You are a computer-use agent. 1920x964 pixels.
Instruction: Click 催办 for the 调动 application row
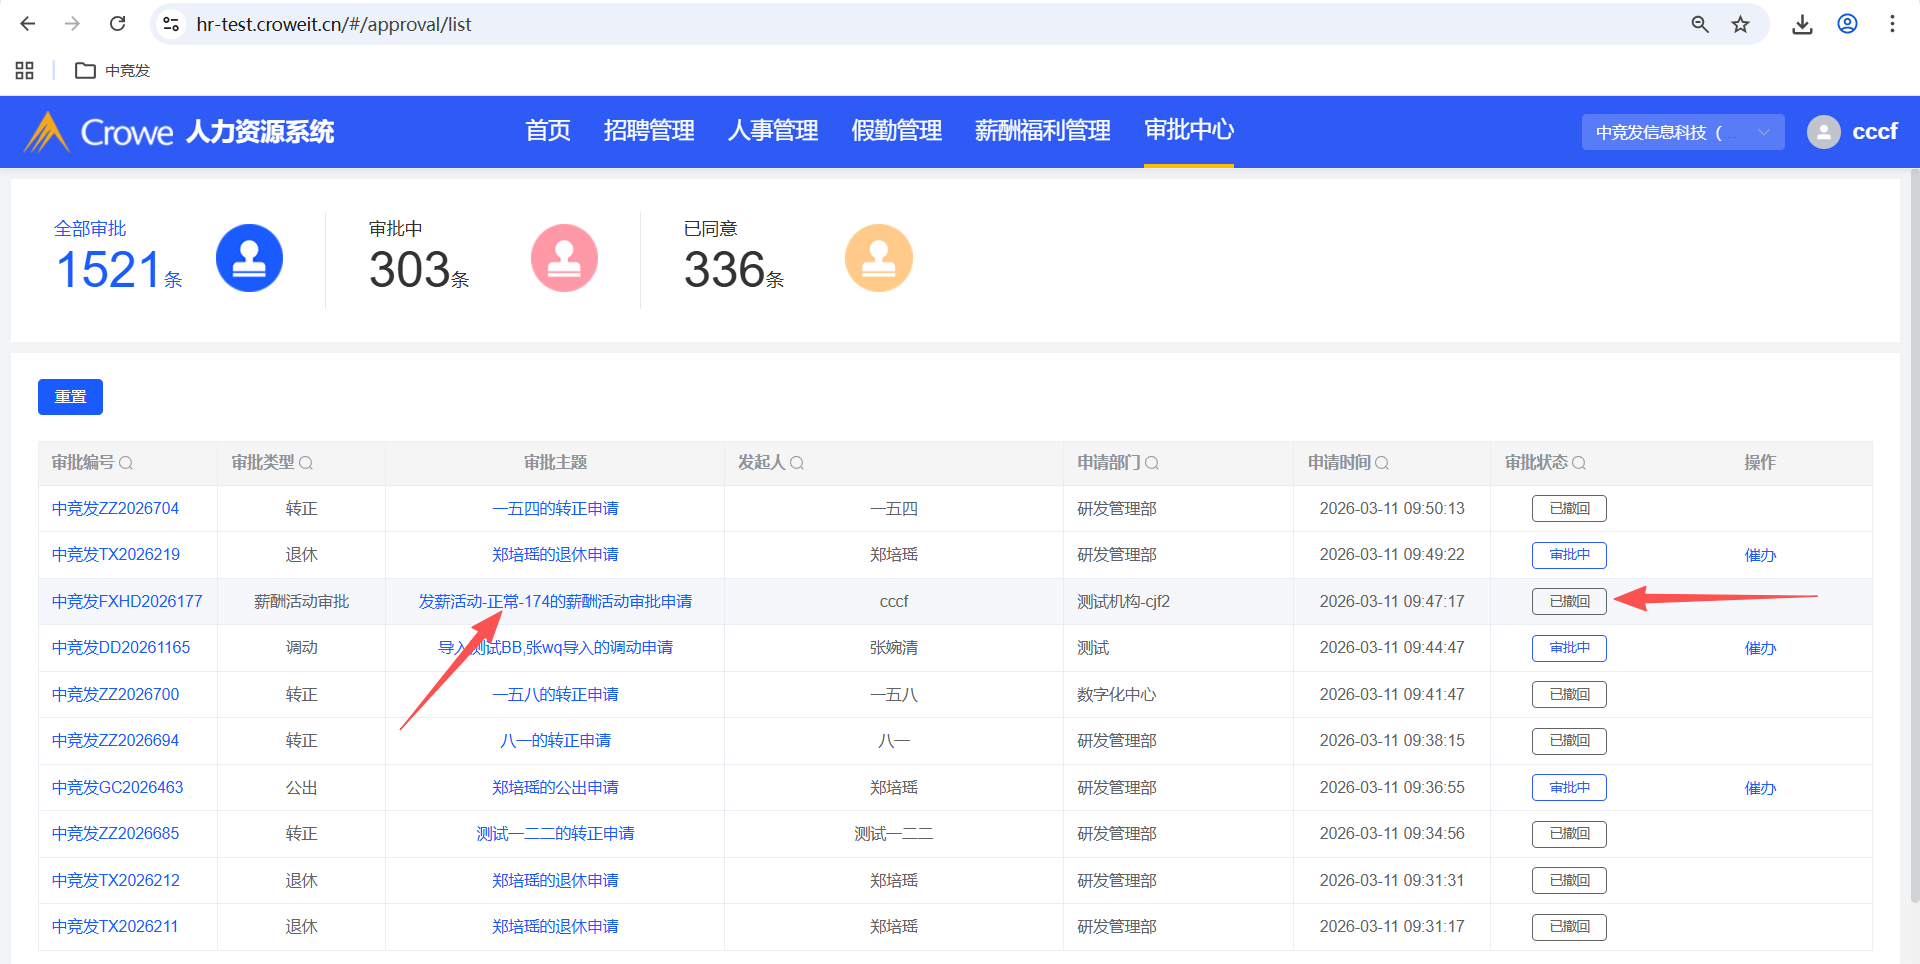click(1760, 648)
